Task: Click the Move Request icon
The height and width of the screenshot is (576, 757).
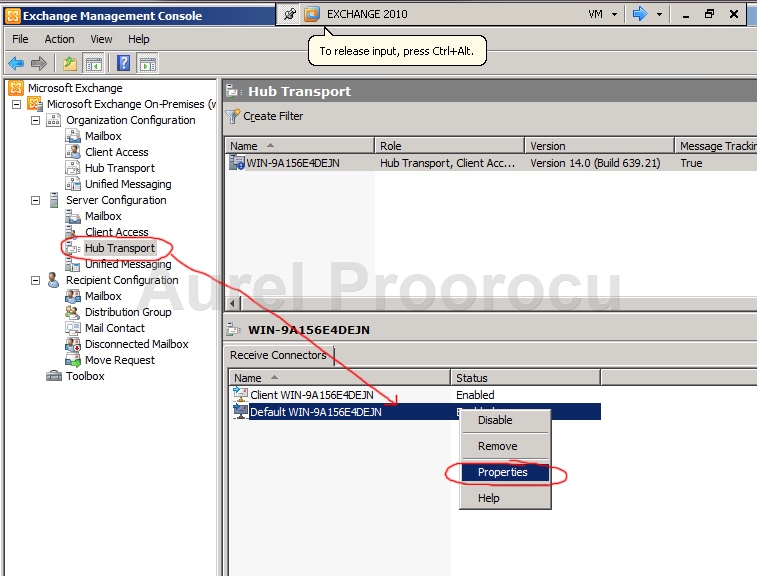Action: coord(72,360)
